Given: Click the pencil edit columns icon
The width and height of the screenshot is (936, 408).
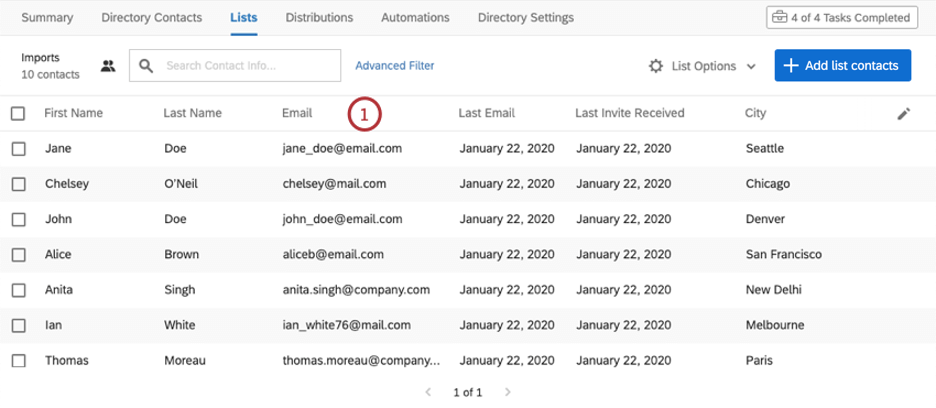Looking at the screenshot, I should tap(904, 114).
